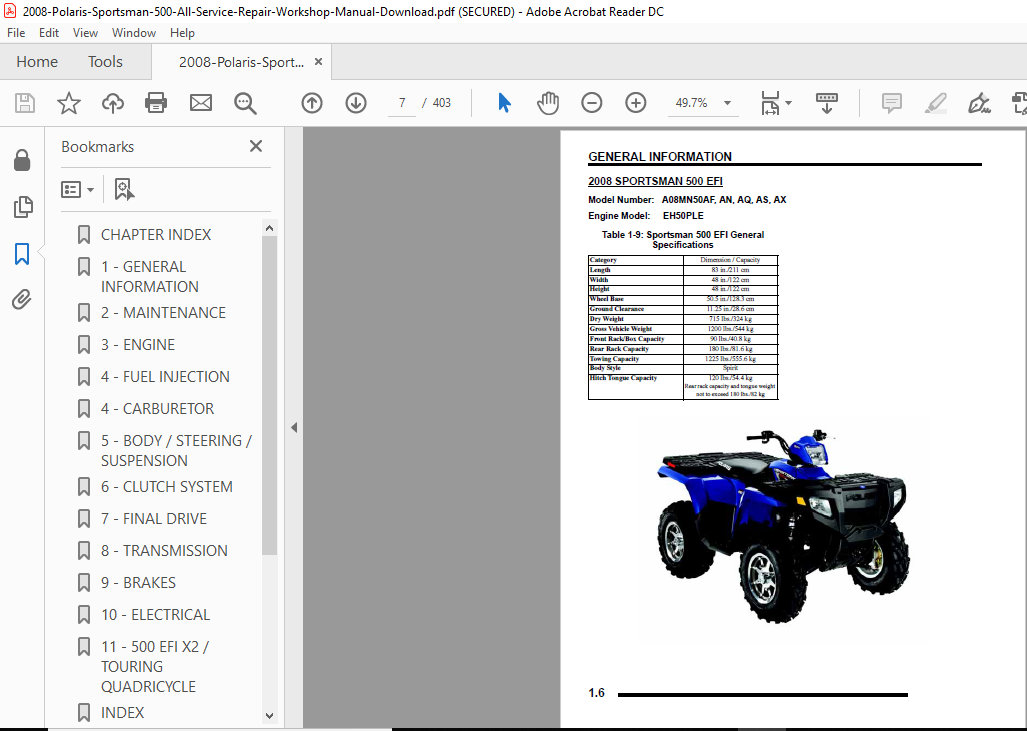Open the Edit menu
1027x731 pixels.
click(48, 33)
